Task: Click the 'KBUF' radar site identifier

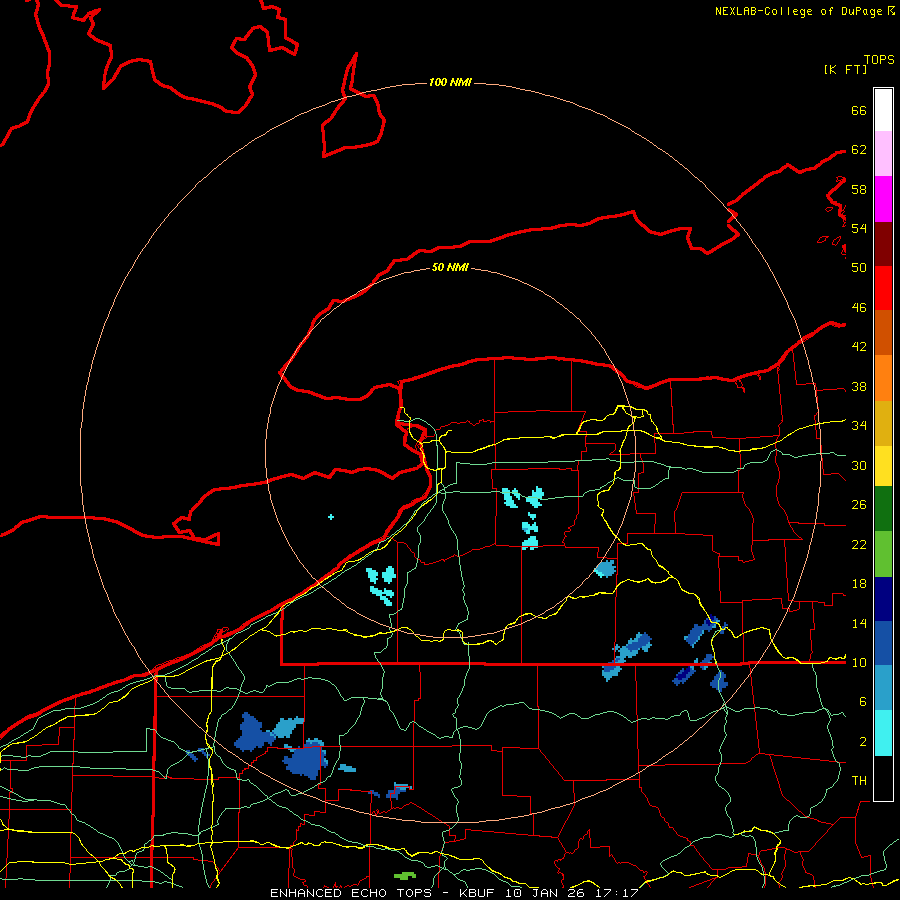Action: point(478,893)
